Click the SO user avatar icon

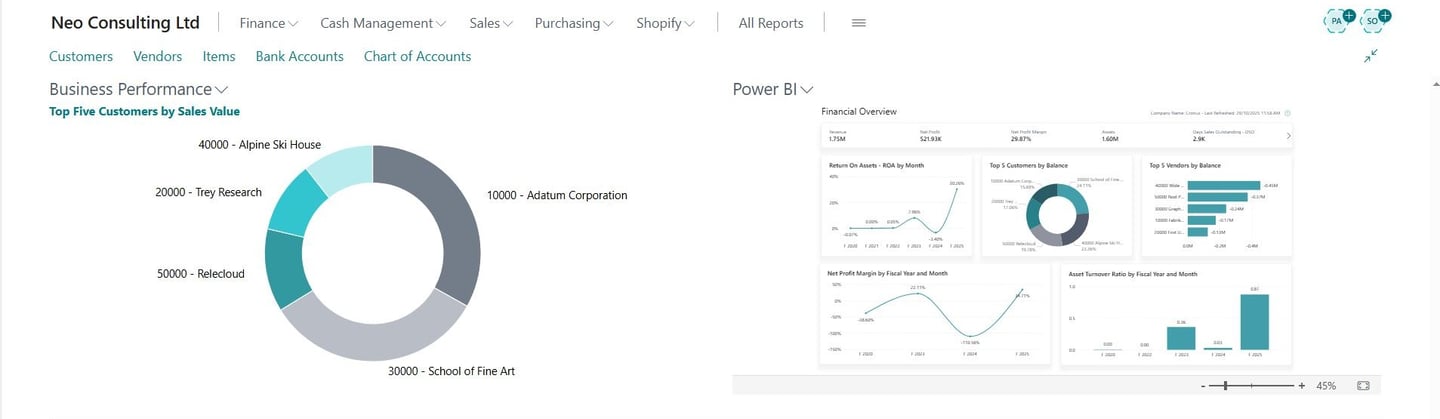coord(1374,20)
